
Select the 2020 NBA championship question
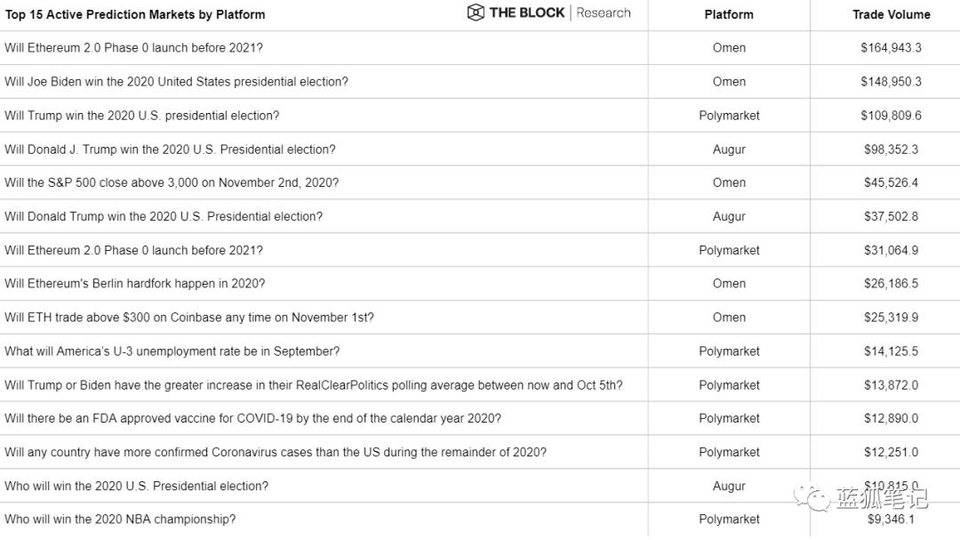click(x=120, y=519)
